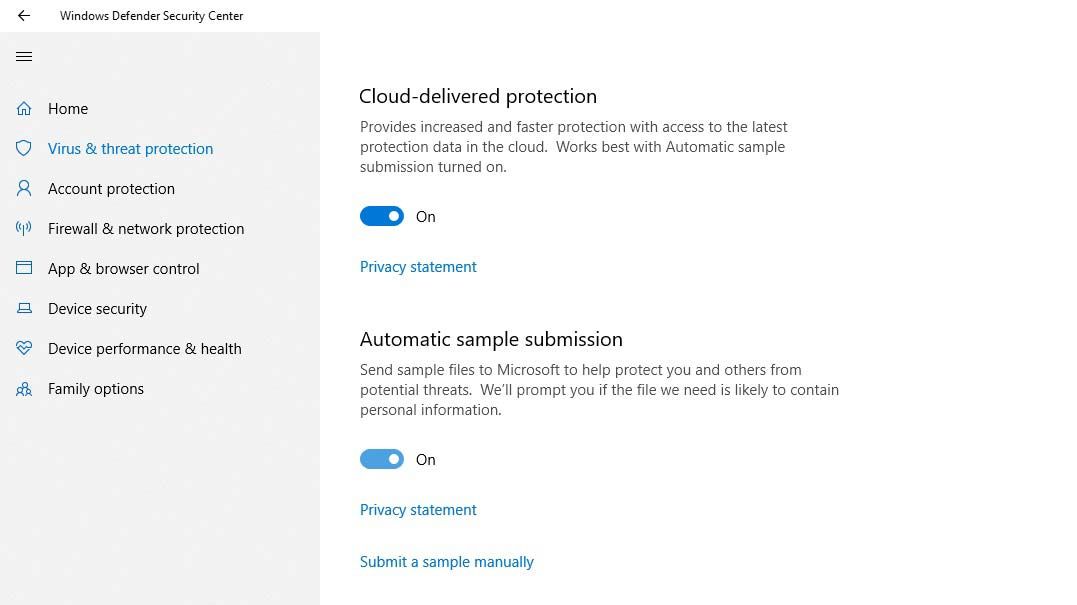This screenshot has height=605, width=1077.
Task: Click the Device security icon
Action: point(24,308)
